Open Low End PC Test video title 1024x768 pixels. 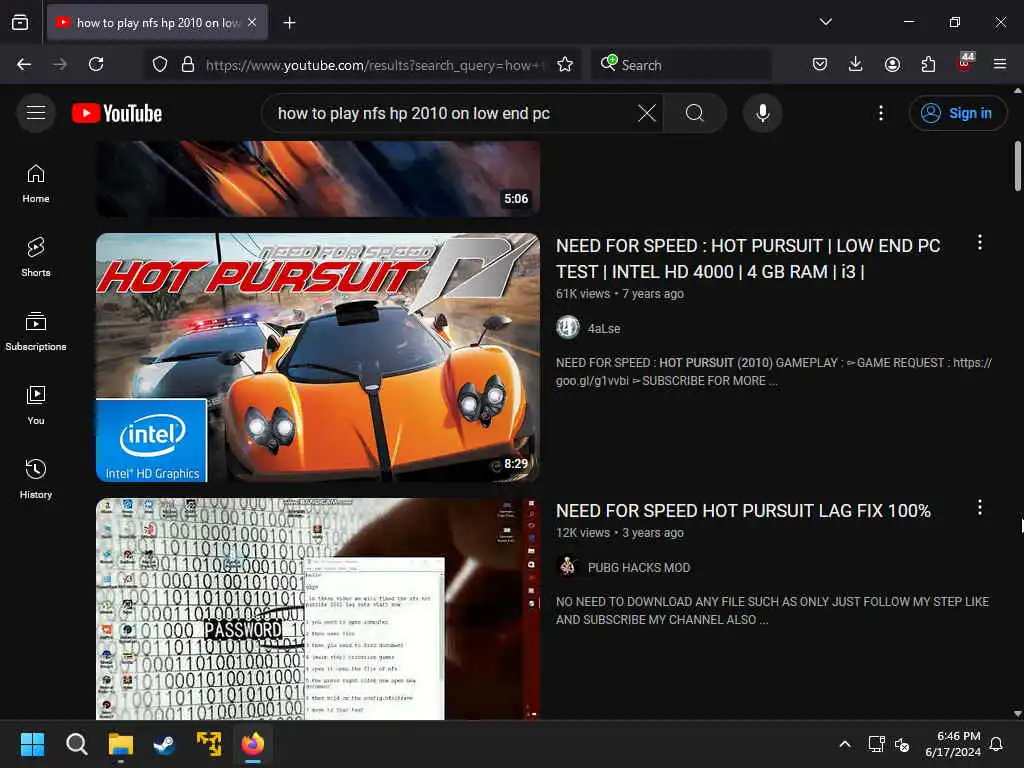click(x=748, y=259)
